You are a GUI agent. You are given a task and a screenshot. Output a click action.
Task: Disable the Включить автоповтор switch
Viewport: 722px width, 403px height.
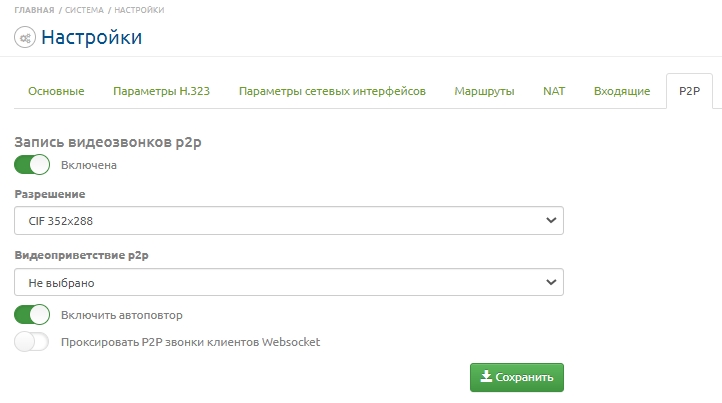pos(32,315)
